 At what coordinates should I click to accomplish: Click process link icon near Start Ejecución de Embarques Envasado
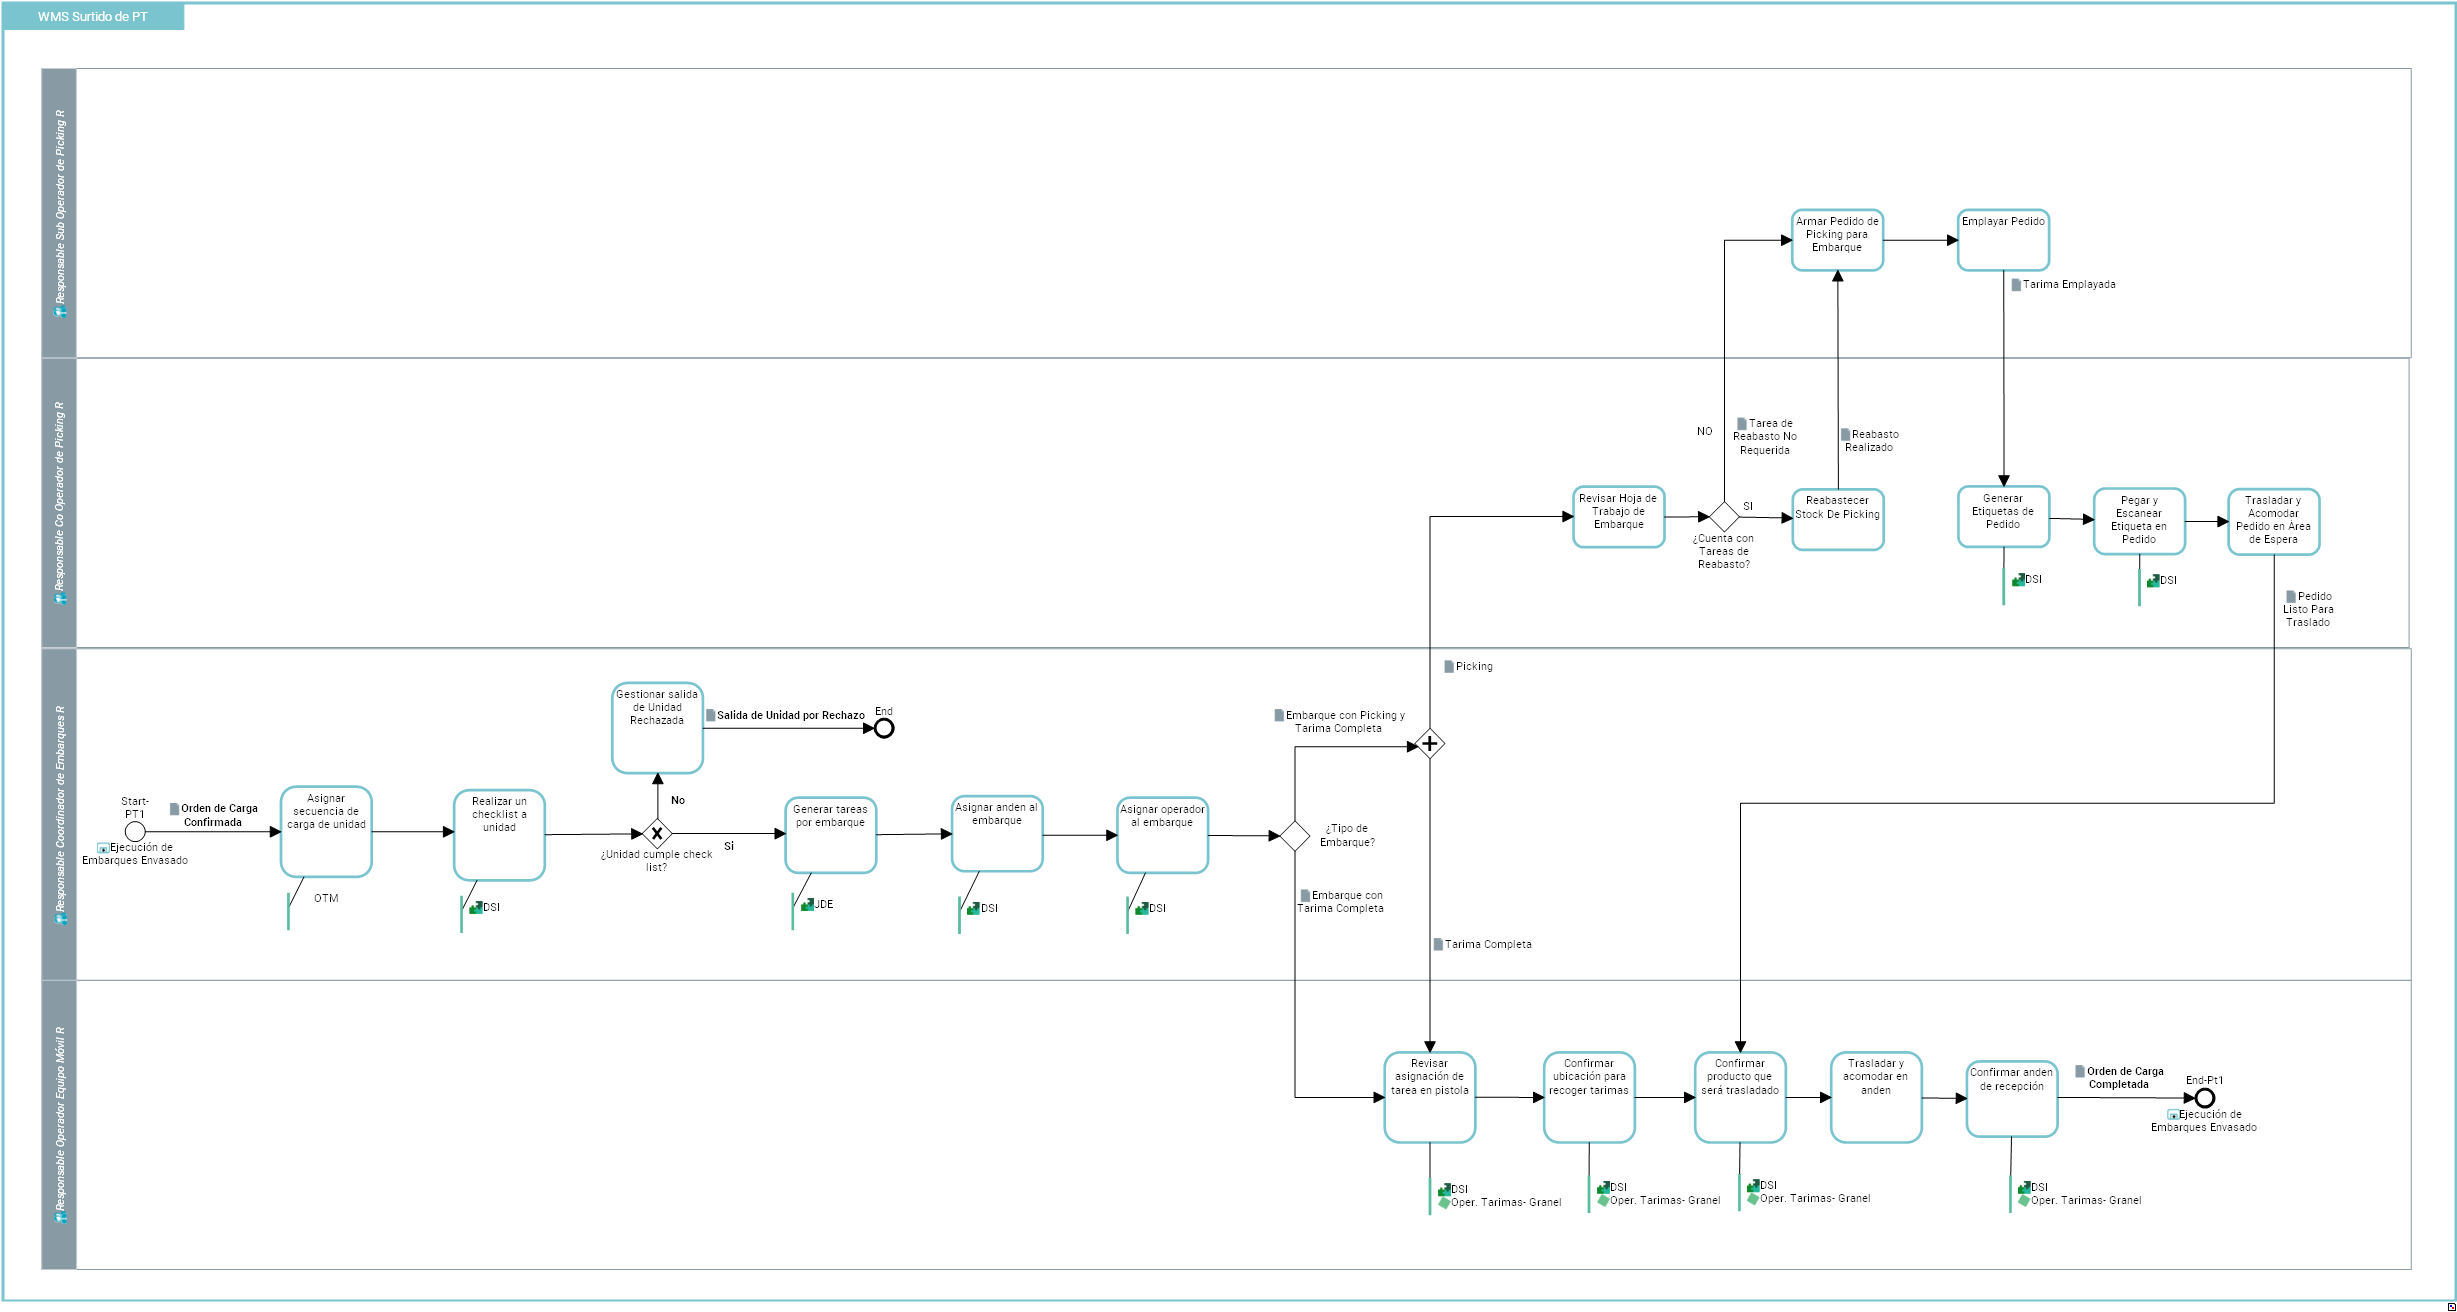[x=103, y=848]
